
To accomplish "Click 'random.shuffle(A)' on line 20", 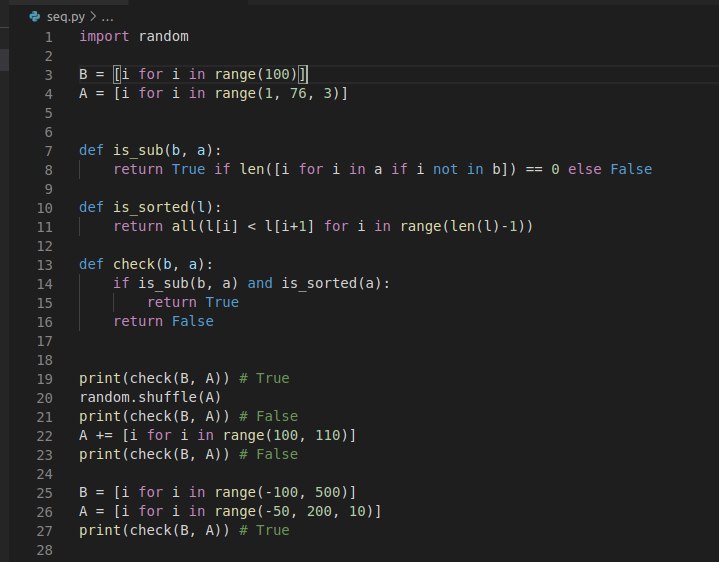I will (x=150, y=397).
